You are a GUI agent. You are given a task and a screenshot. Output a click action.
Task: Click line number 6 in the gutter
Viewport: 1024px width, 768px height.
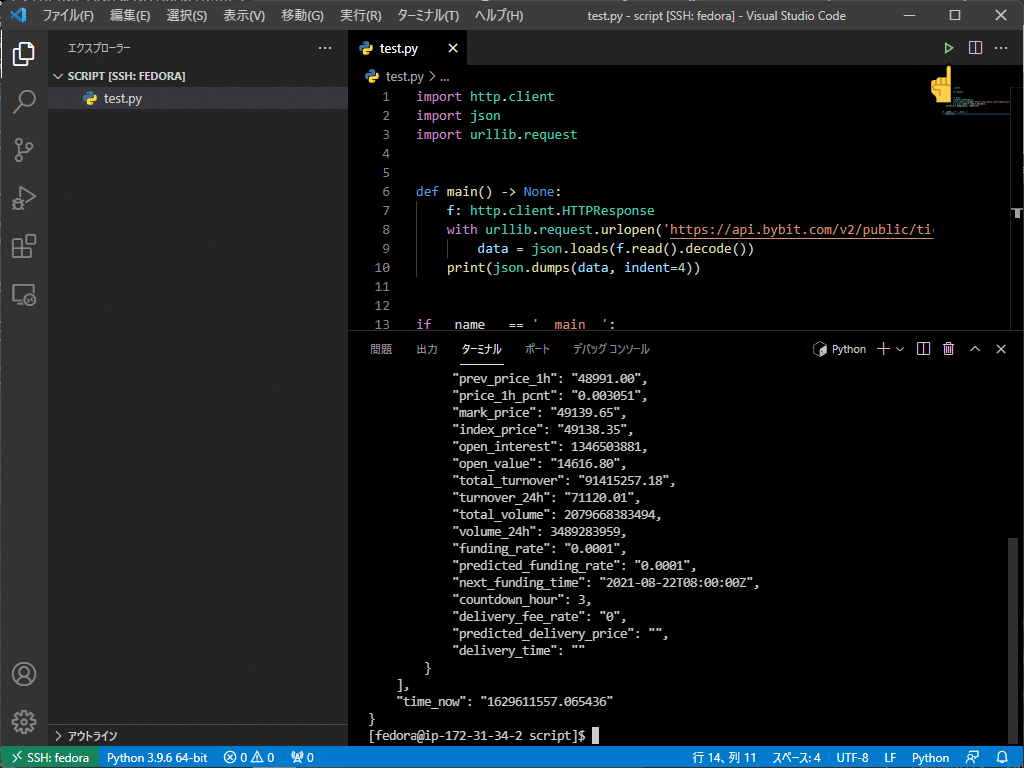(385, 191)
